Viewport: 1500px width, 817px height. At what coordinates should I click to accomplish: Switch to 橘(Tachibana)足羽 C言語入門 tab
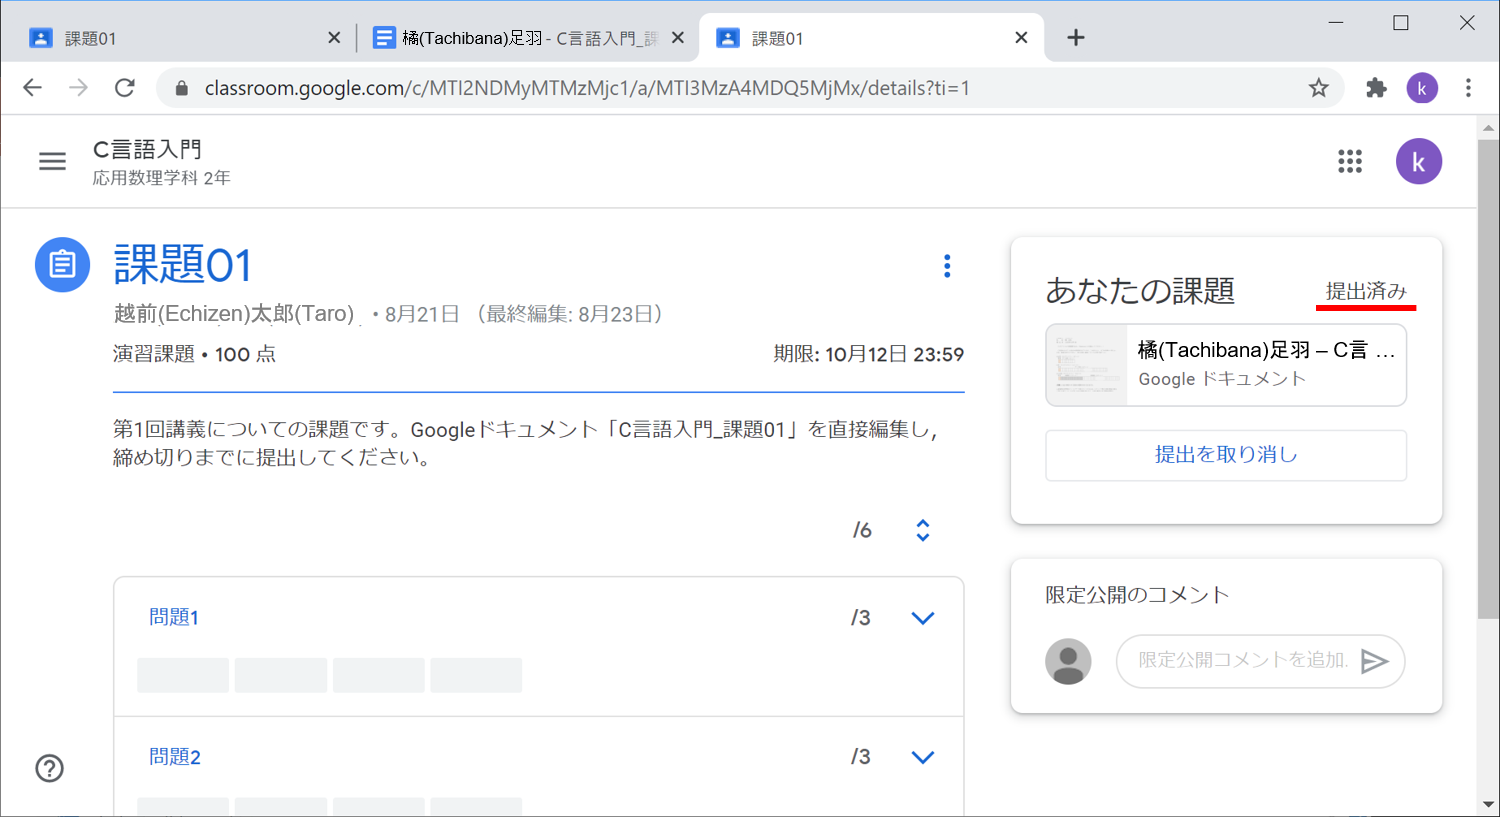click(x=527, y=38)
